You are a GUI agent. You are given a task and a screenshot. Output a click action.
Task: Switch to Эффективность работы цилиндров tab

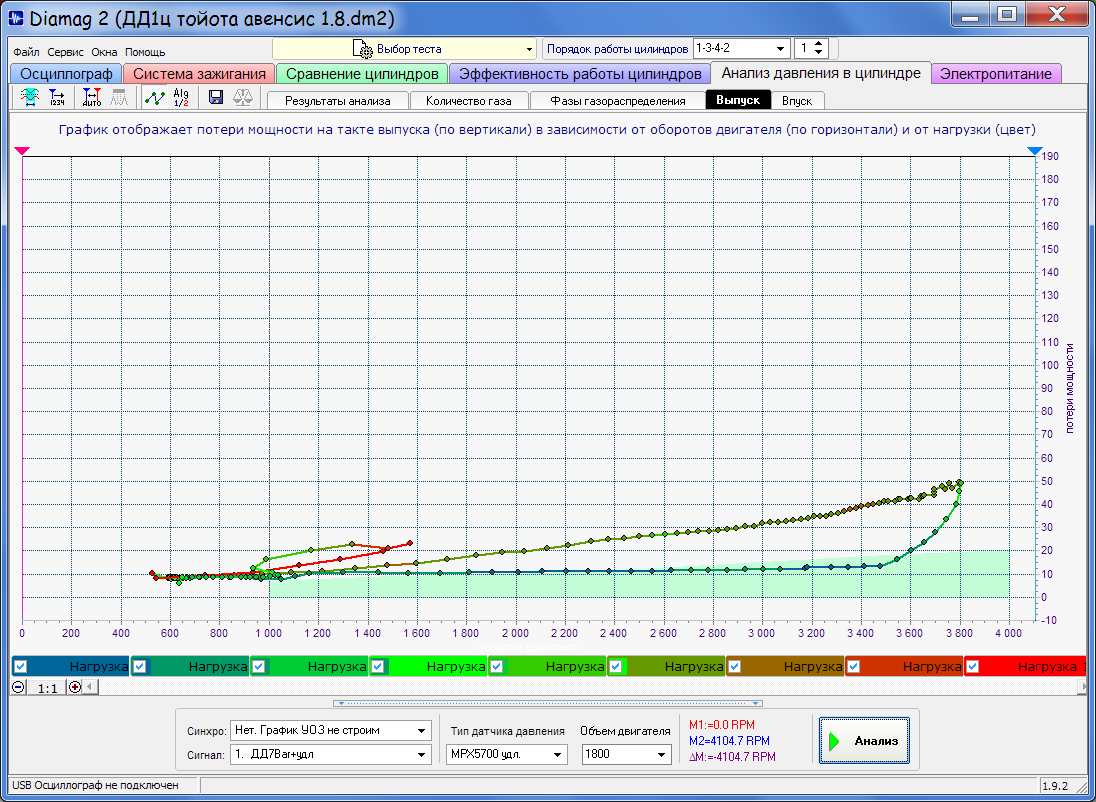[x=579, y=73]
